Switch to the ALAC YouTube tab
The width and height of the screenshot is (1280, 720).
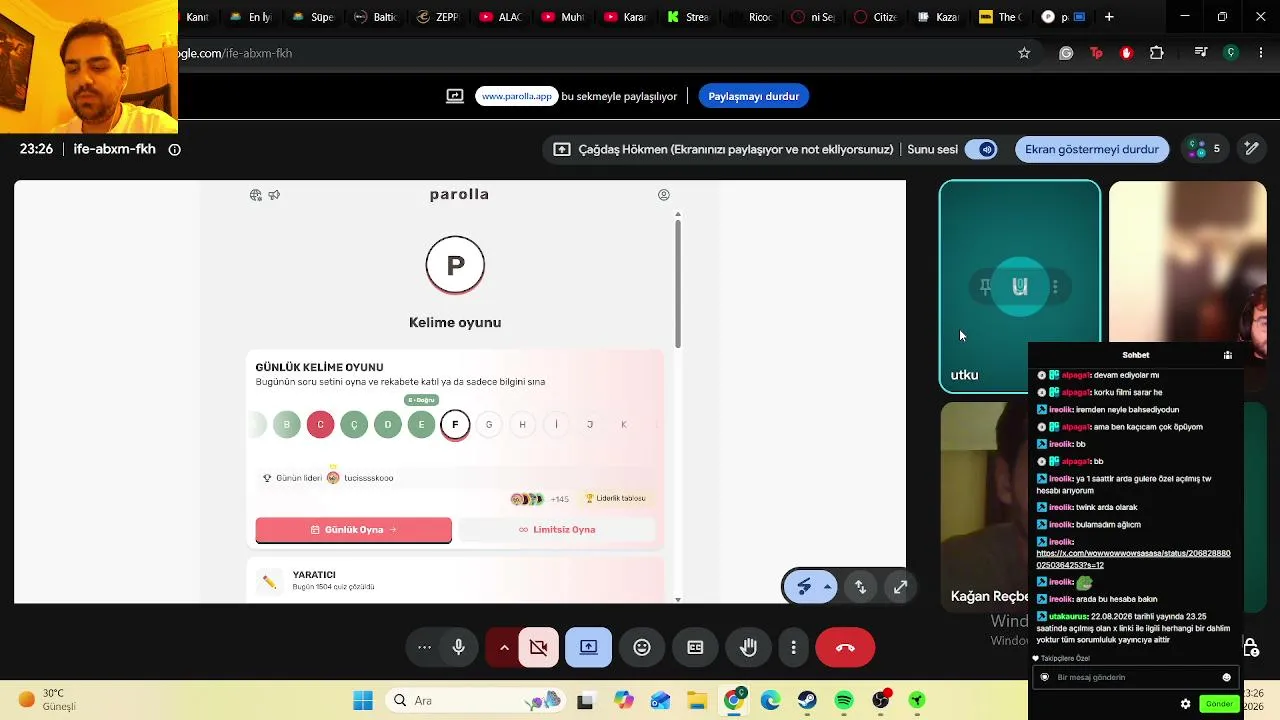(x=500, y=17)
